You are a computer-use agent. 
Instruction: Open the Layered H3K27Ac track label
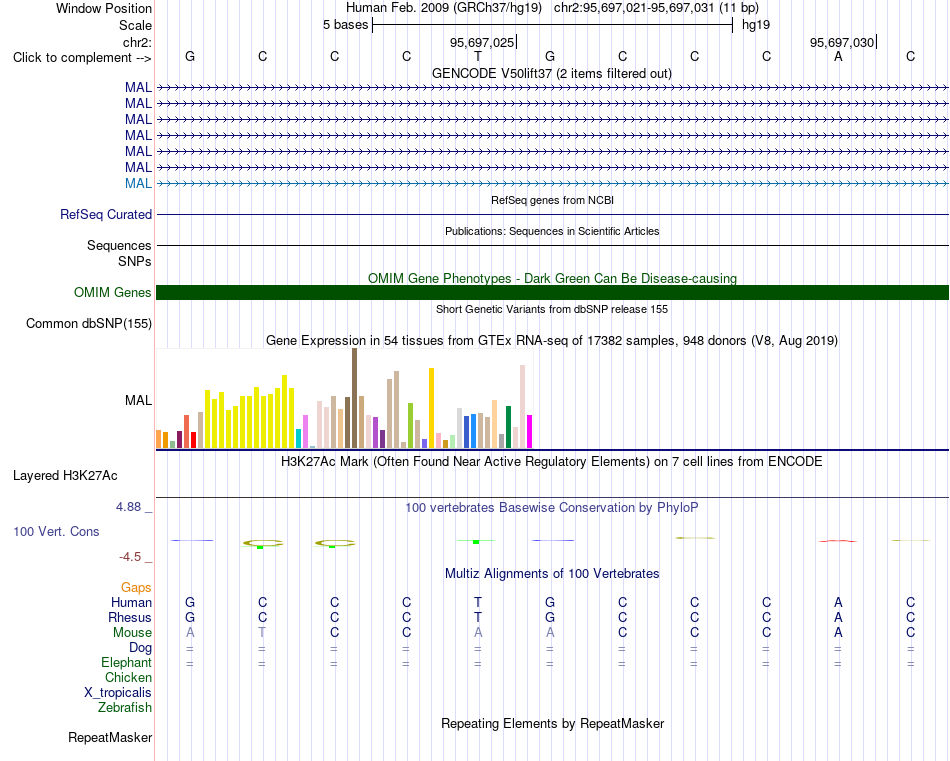point(65,476)
